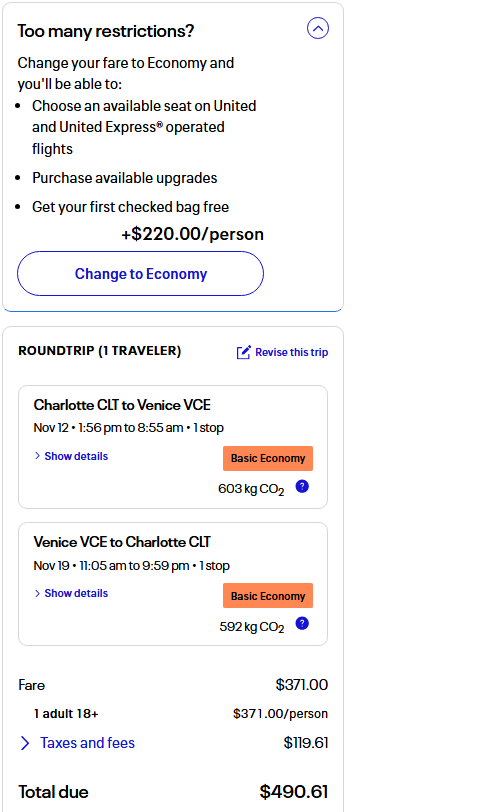
Task: Expand the Venice to Charlotte details chevron
Action: coord(37,593)
